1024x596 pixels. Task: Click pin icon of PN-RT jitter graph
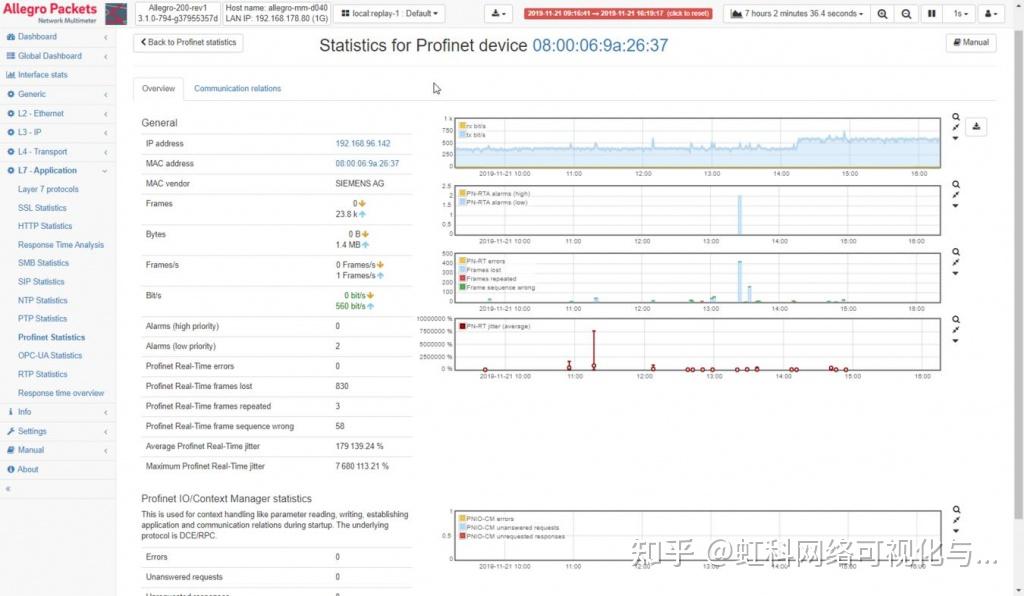tap(955, 330)
